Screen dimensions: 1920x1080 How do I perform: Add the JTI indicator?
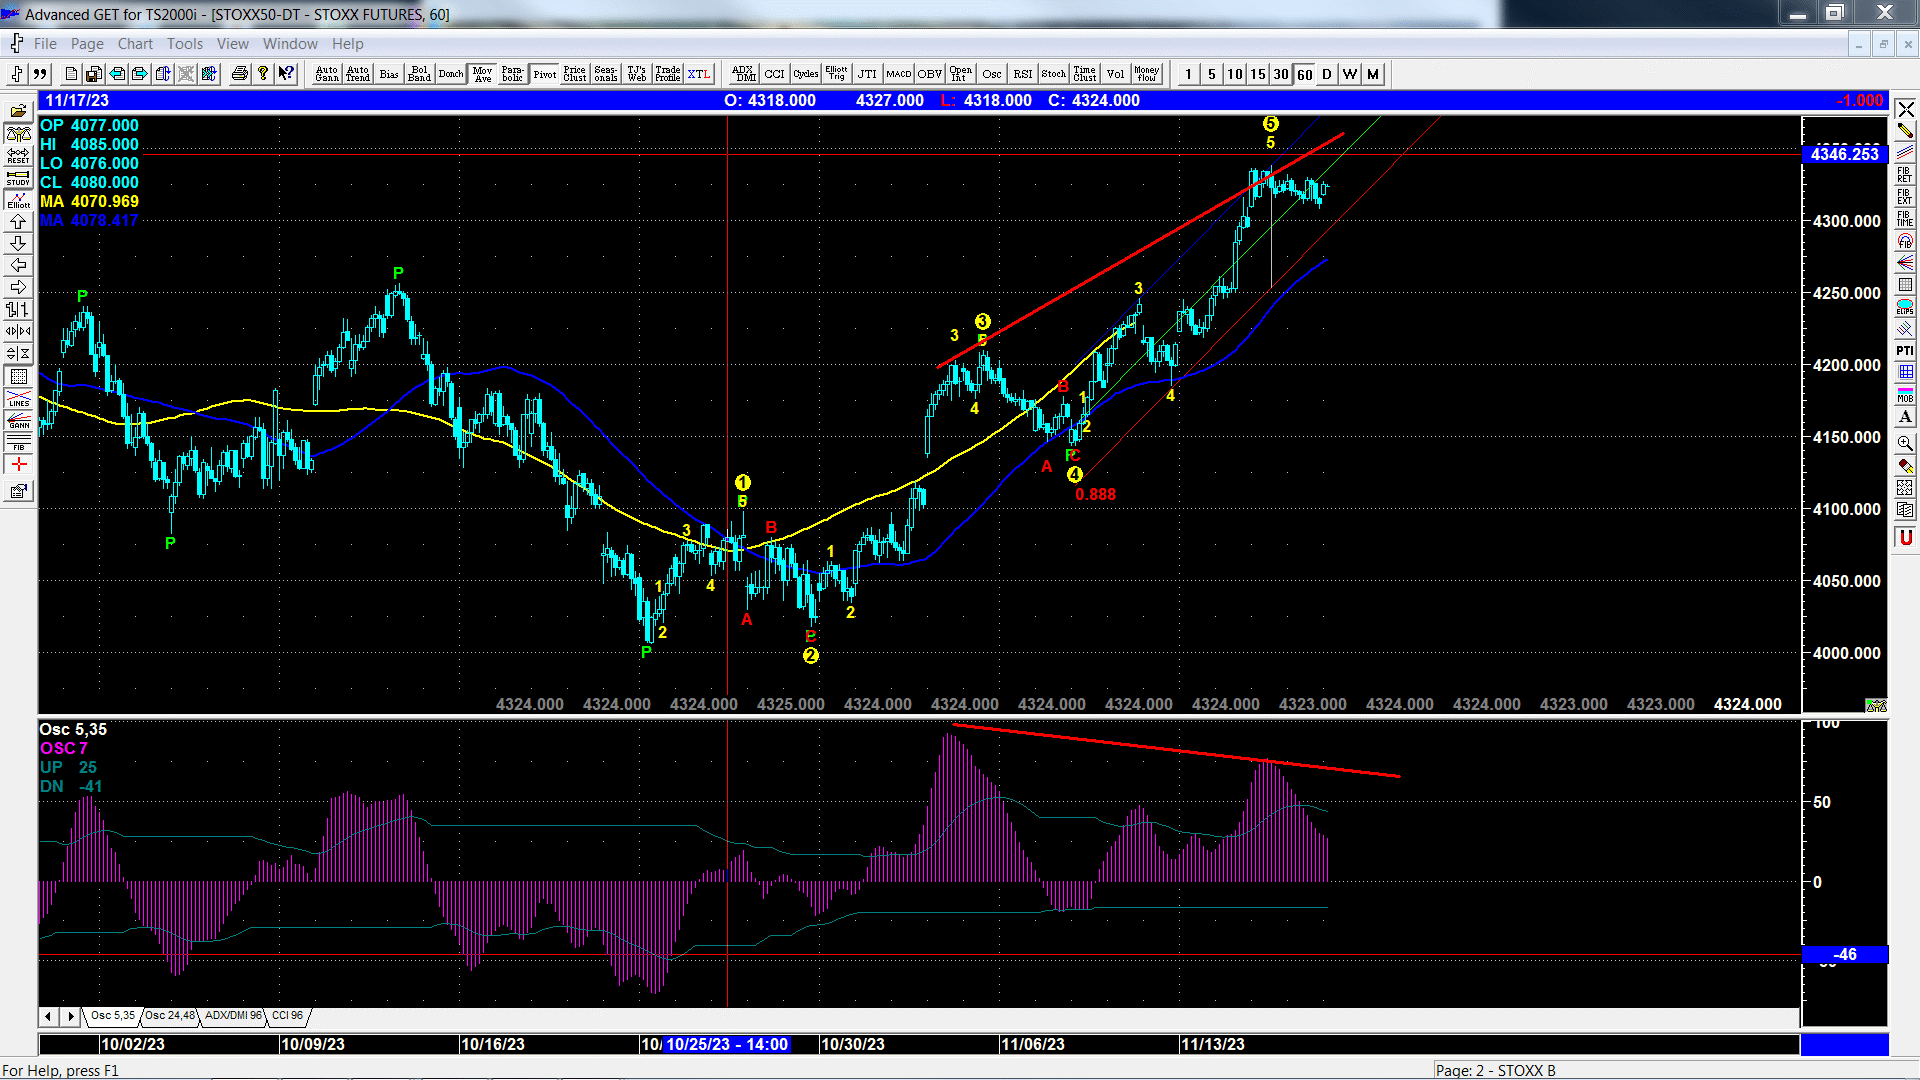[868, 74]
